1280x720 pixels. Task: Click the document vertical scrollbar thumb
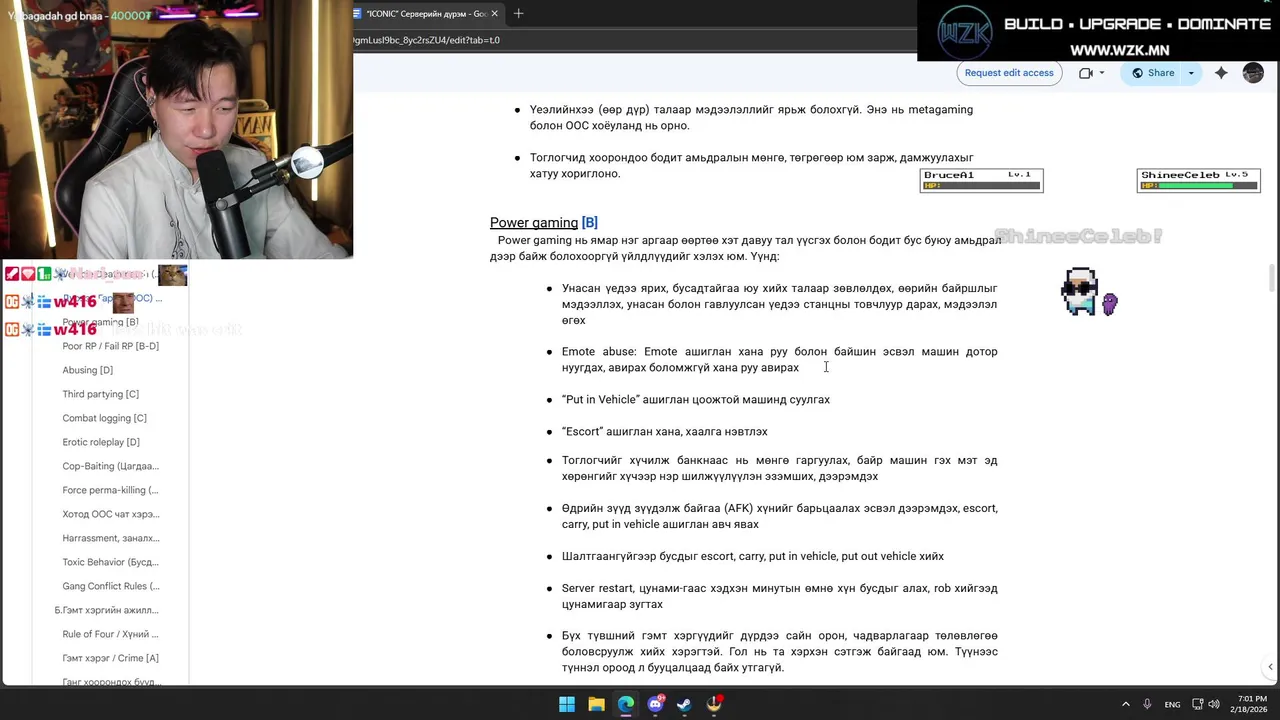(1271, 277)
